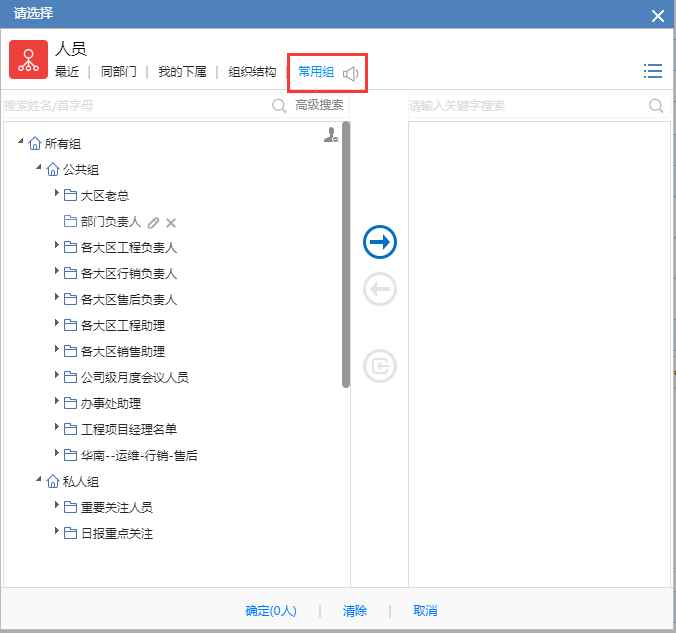Select the 工程项目经理名单 group
The width and height of the screenshot is (676, 633).
128,429
